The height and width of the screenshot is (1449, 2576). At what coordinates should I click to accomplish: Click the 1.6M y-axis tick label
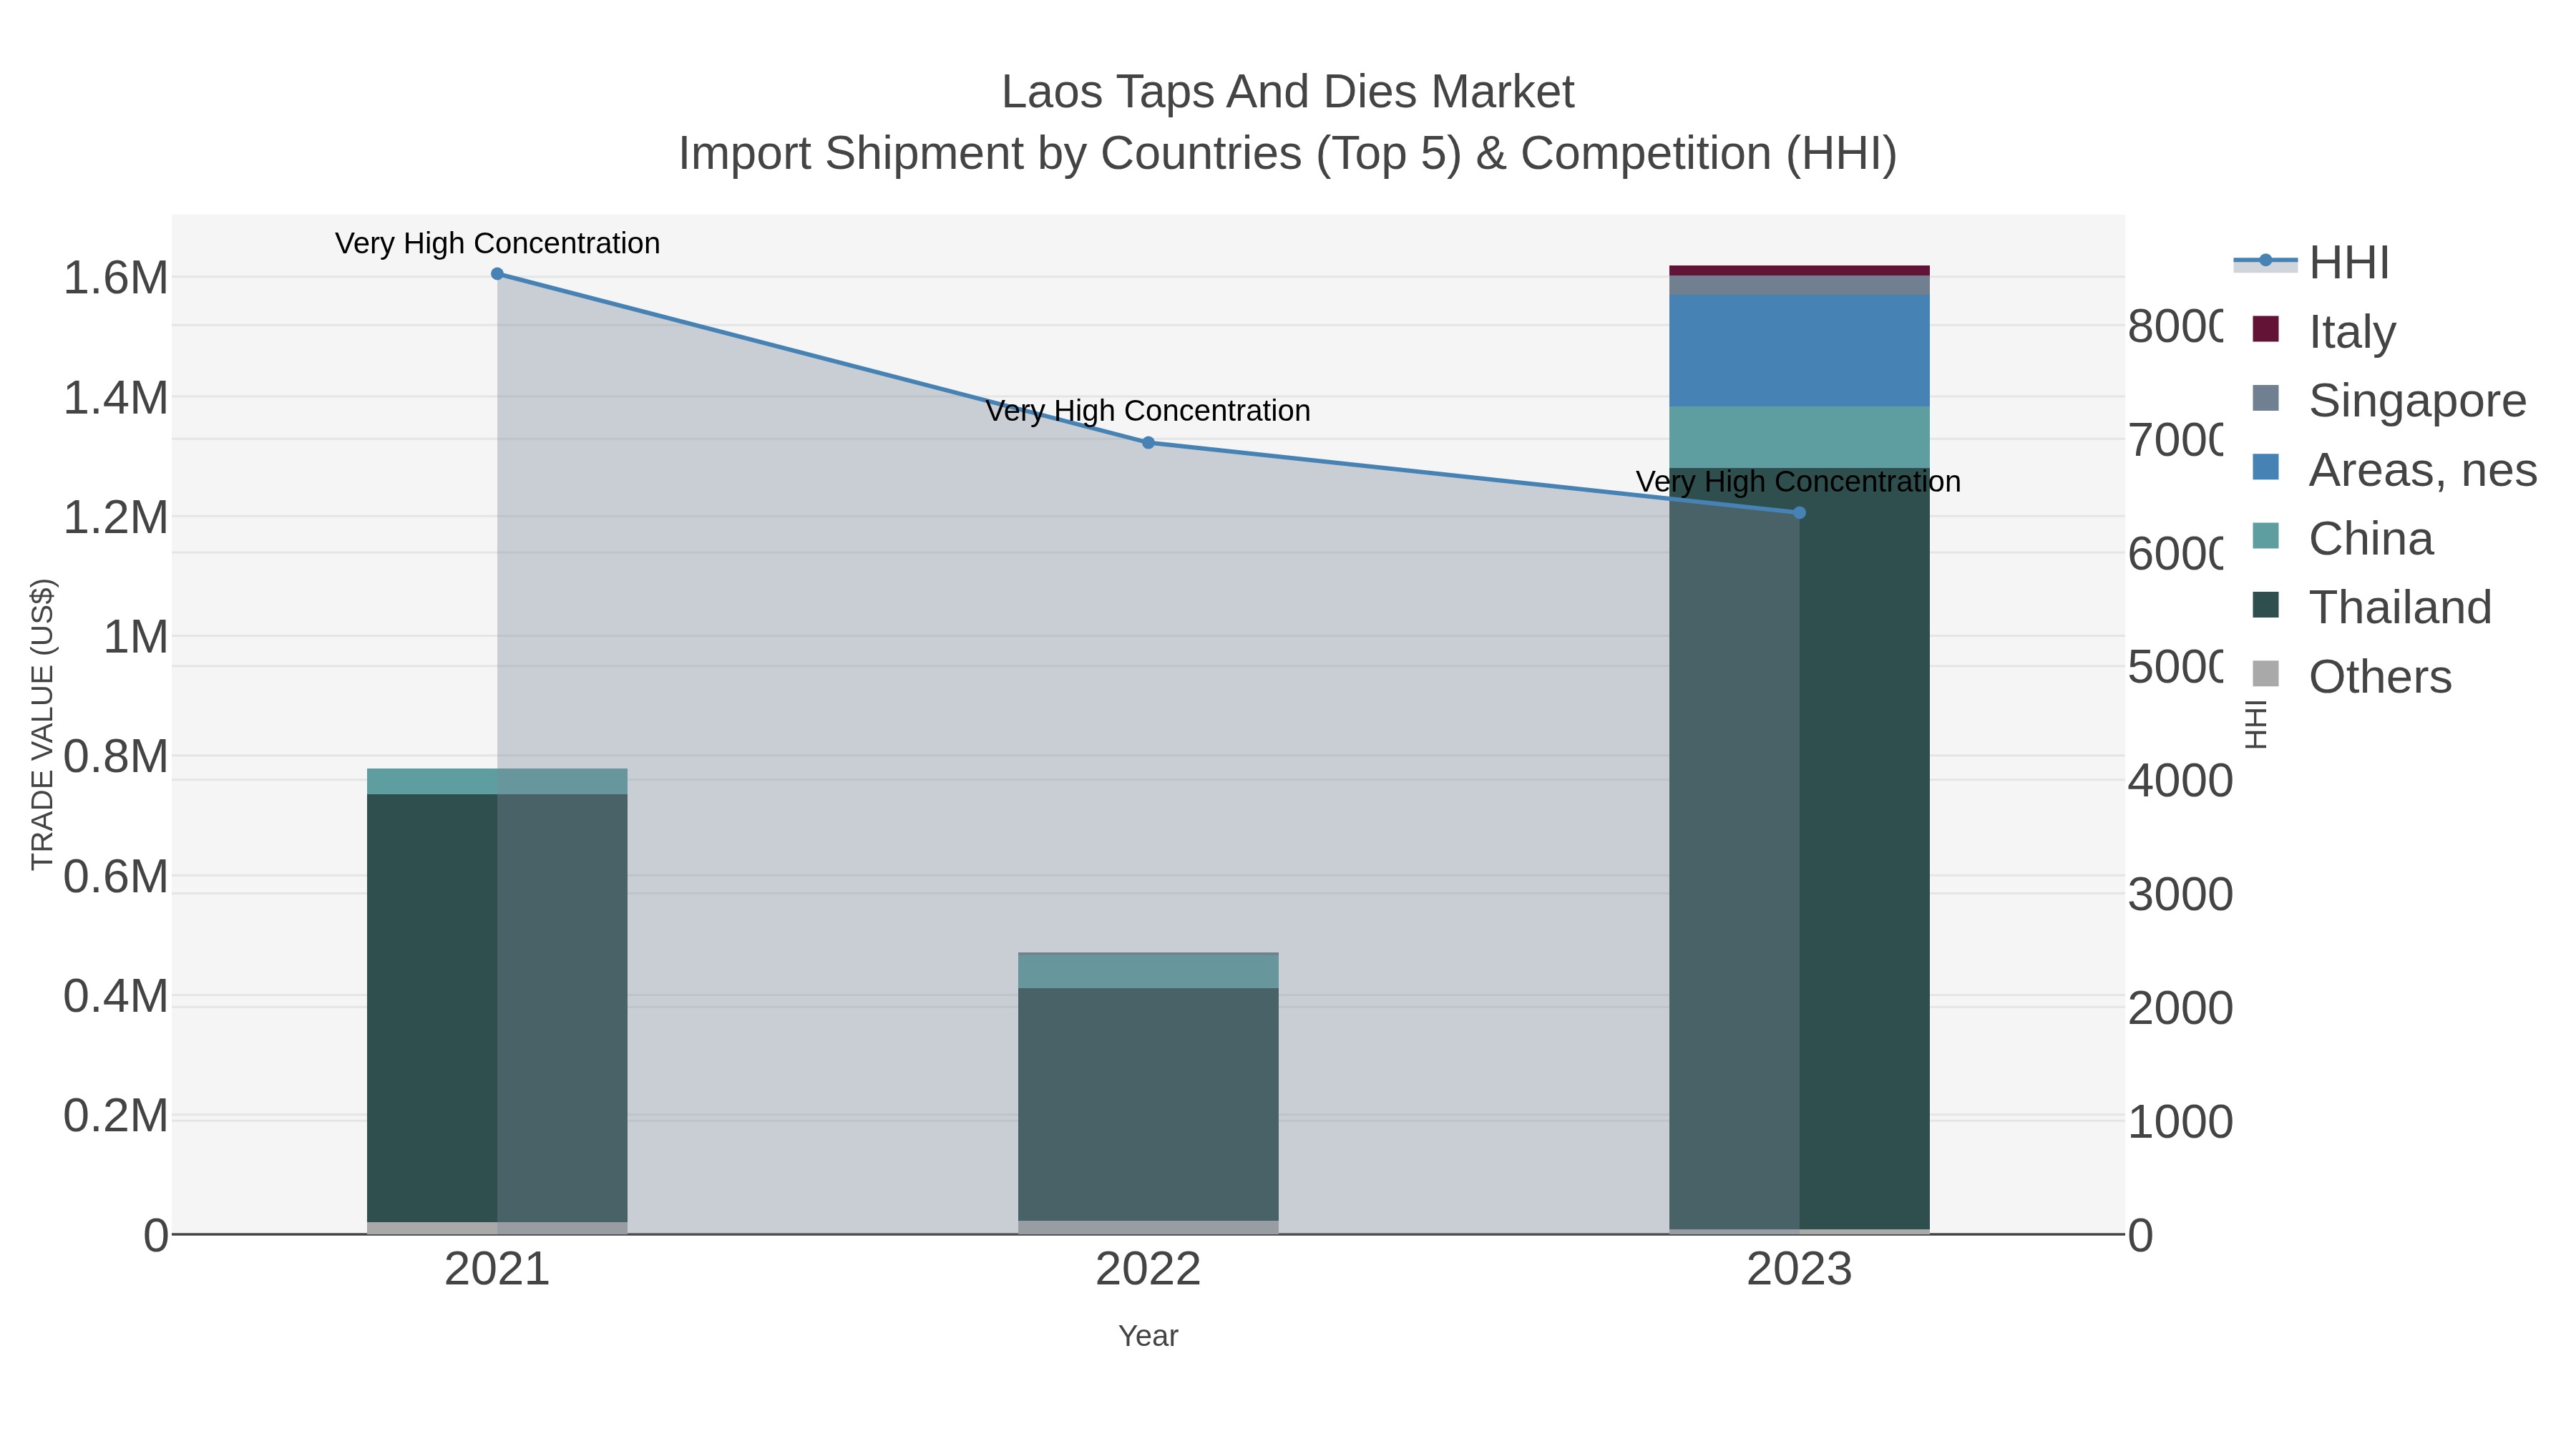tap(116, 278)
